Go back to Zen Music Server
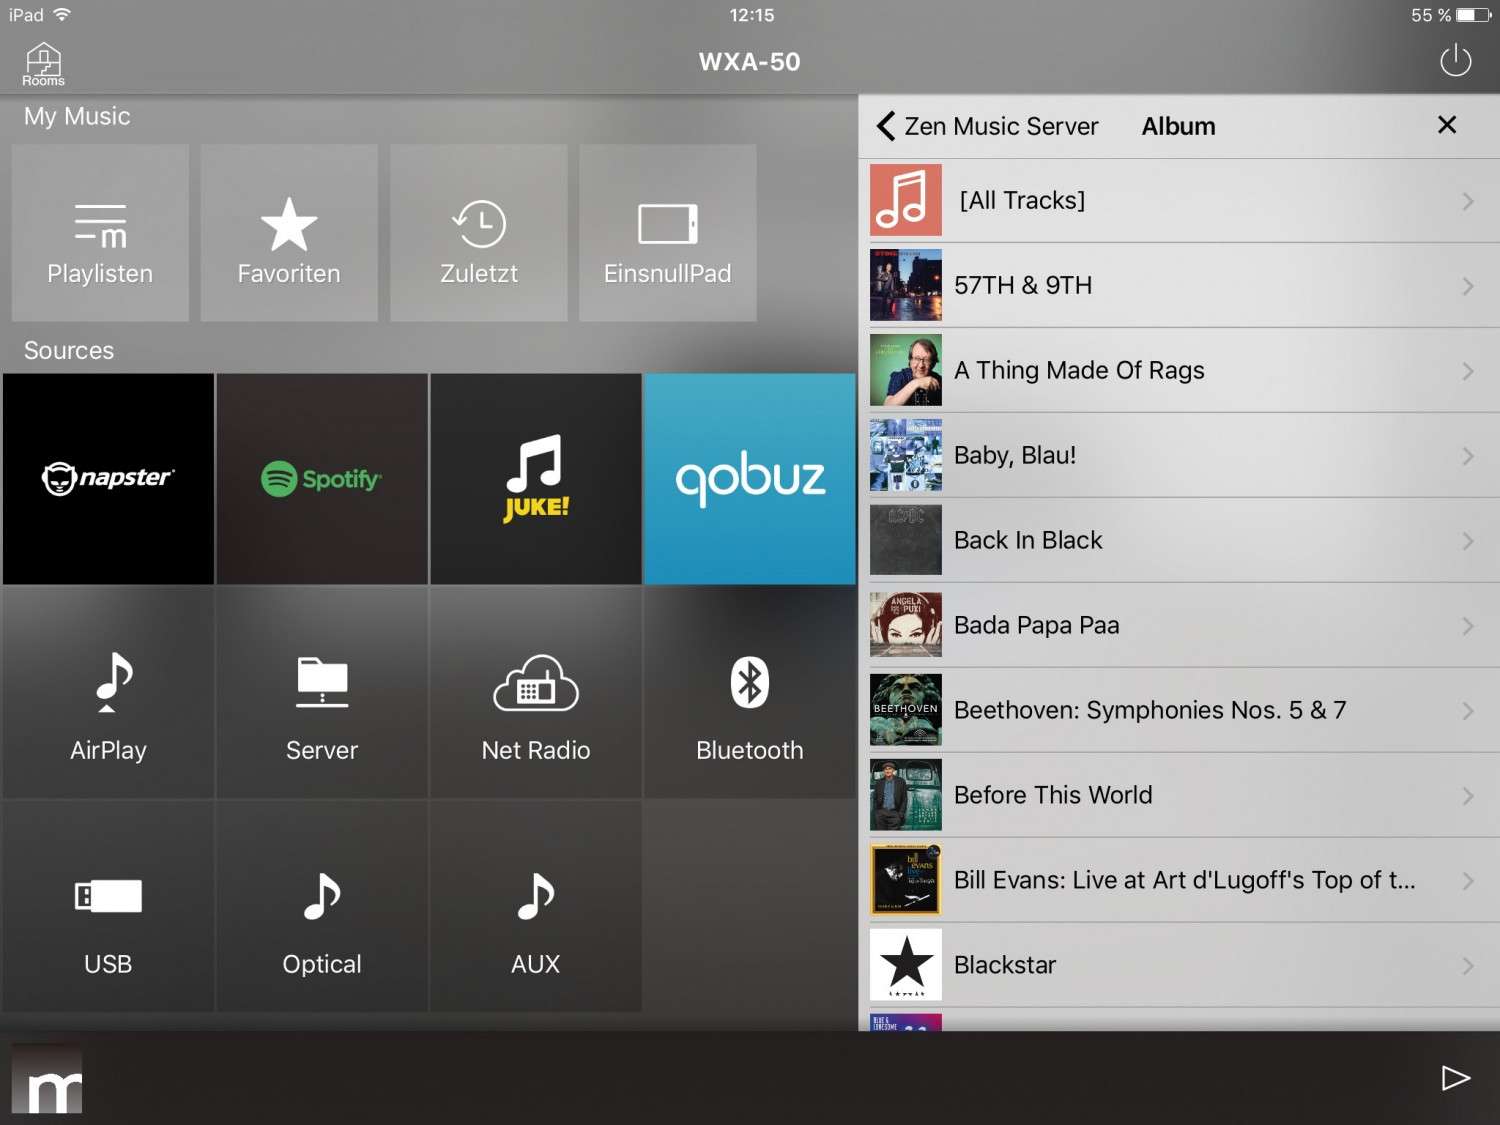Viewport: 1500px width, 1125px height. 987,126
